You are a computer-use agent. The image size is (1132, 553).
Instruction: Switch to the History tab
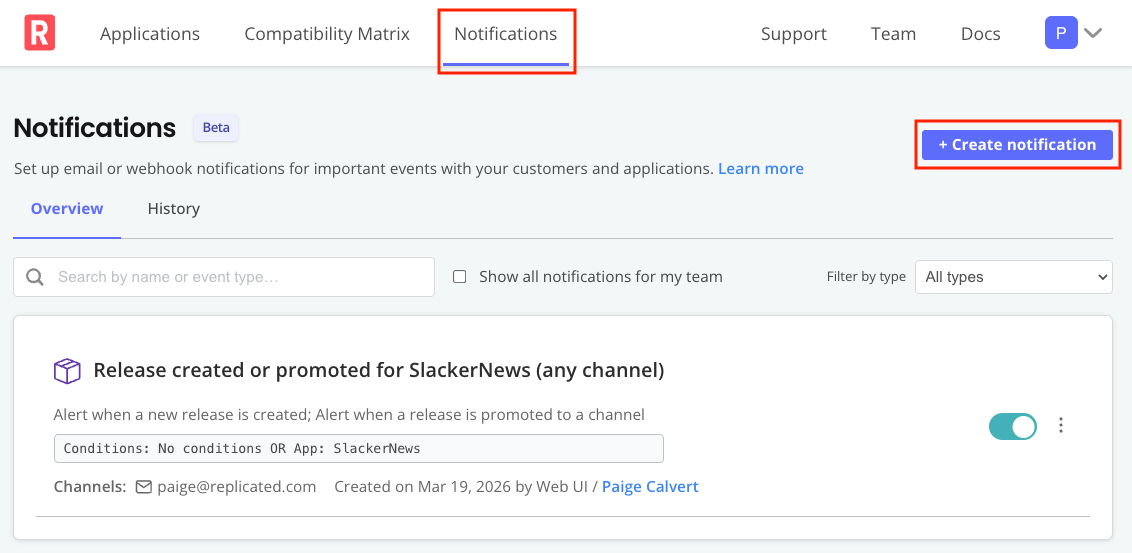point(173,209)
